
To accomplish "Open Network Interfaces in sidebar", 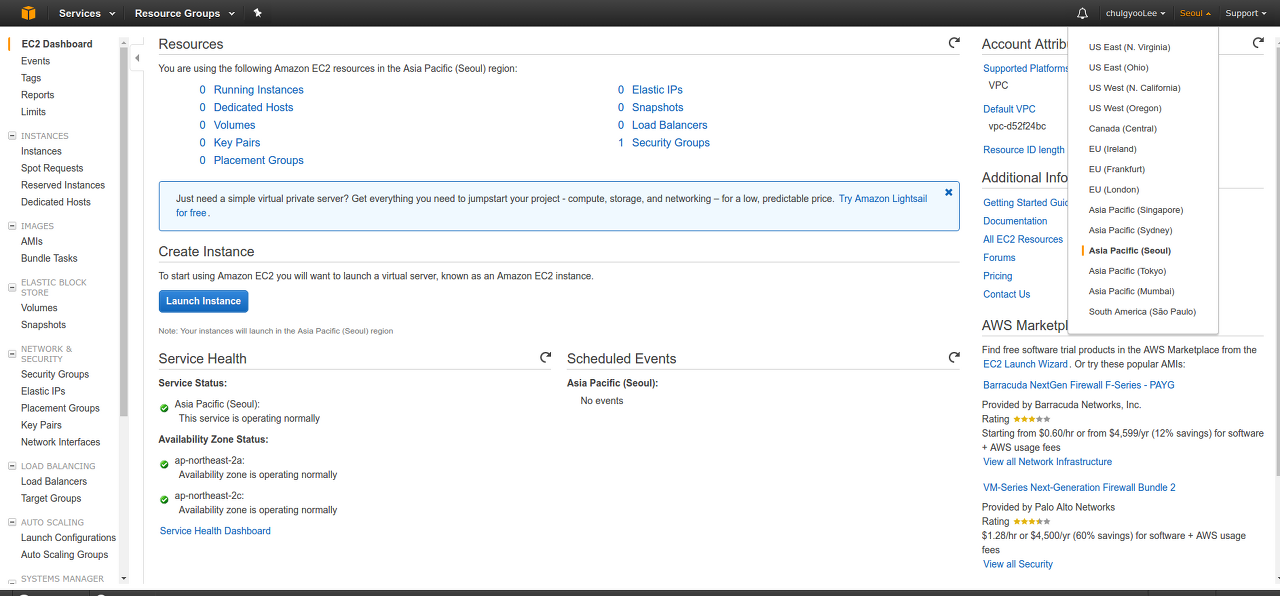I will (x=61, y=442).
